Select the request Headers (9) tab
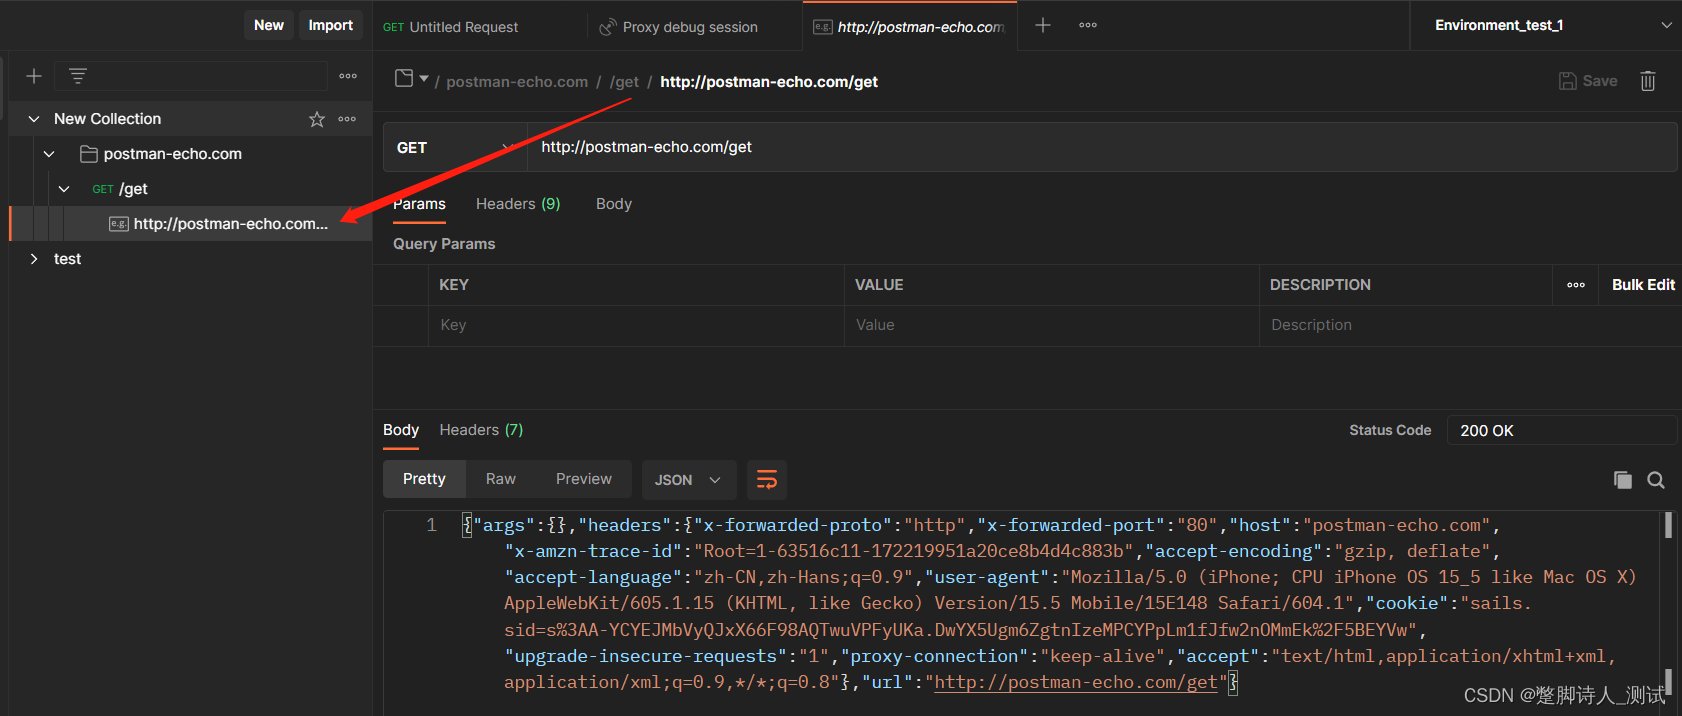The image size is (1682, 716). 518,204
